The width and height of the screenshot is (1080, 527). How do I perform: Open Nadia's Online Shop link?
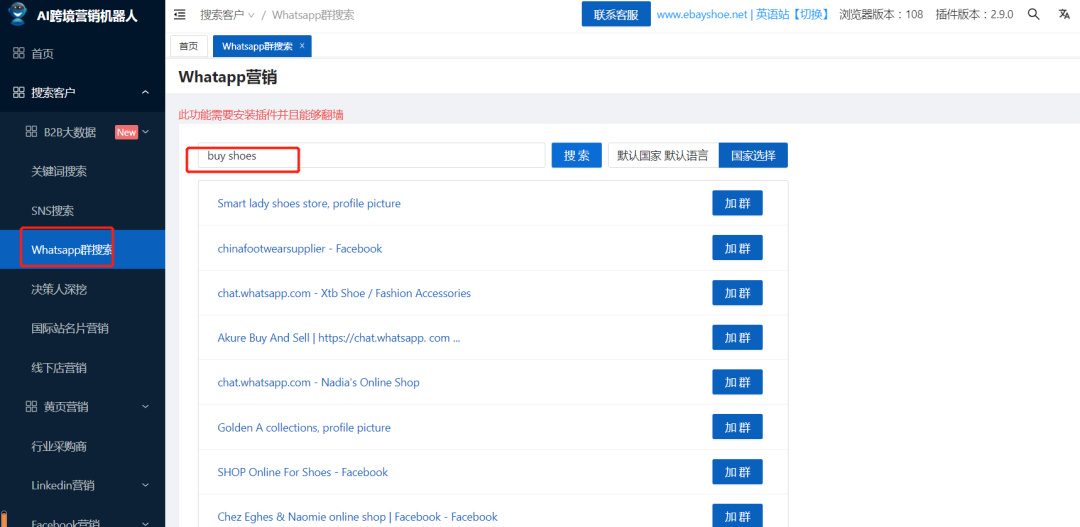318,382
